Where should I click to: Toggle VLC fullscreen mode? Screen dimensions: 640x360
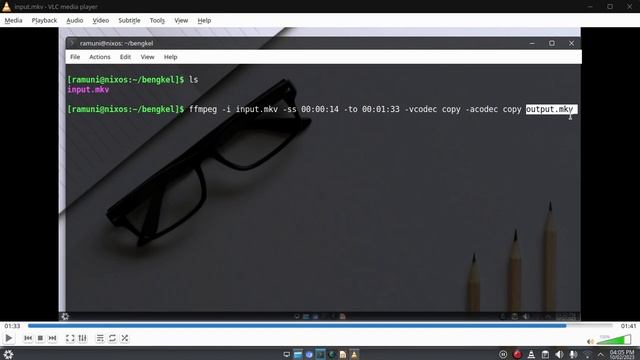(x=70, y=338)
